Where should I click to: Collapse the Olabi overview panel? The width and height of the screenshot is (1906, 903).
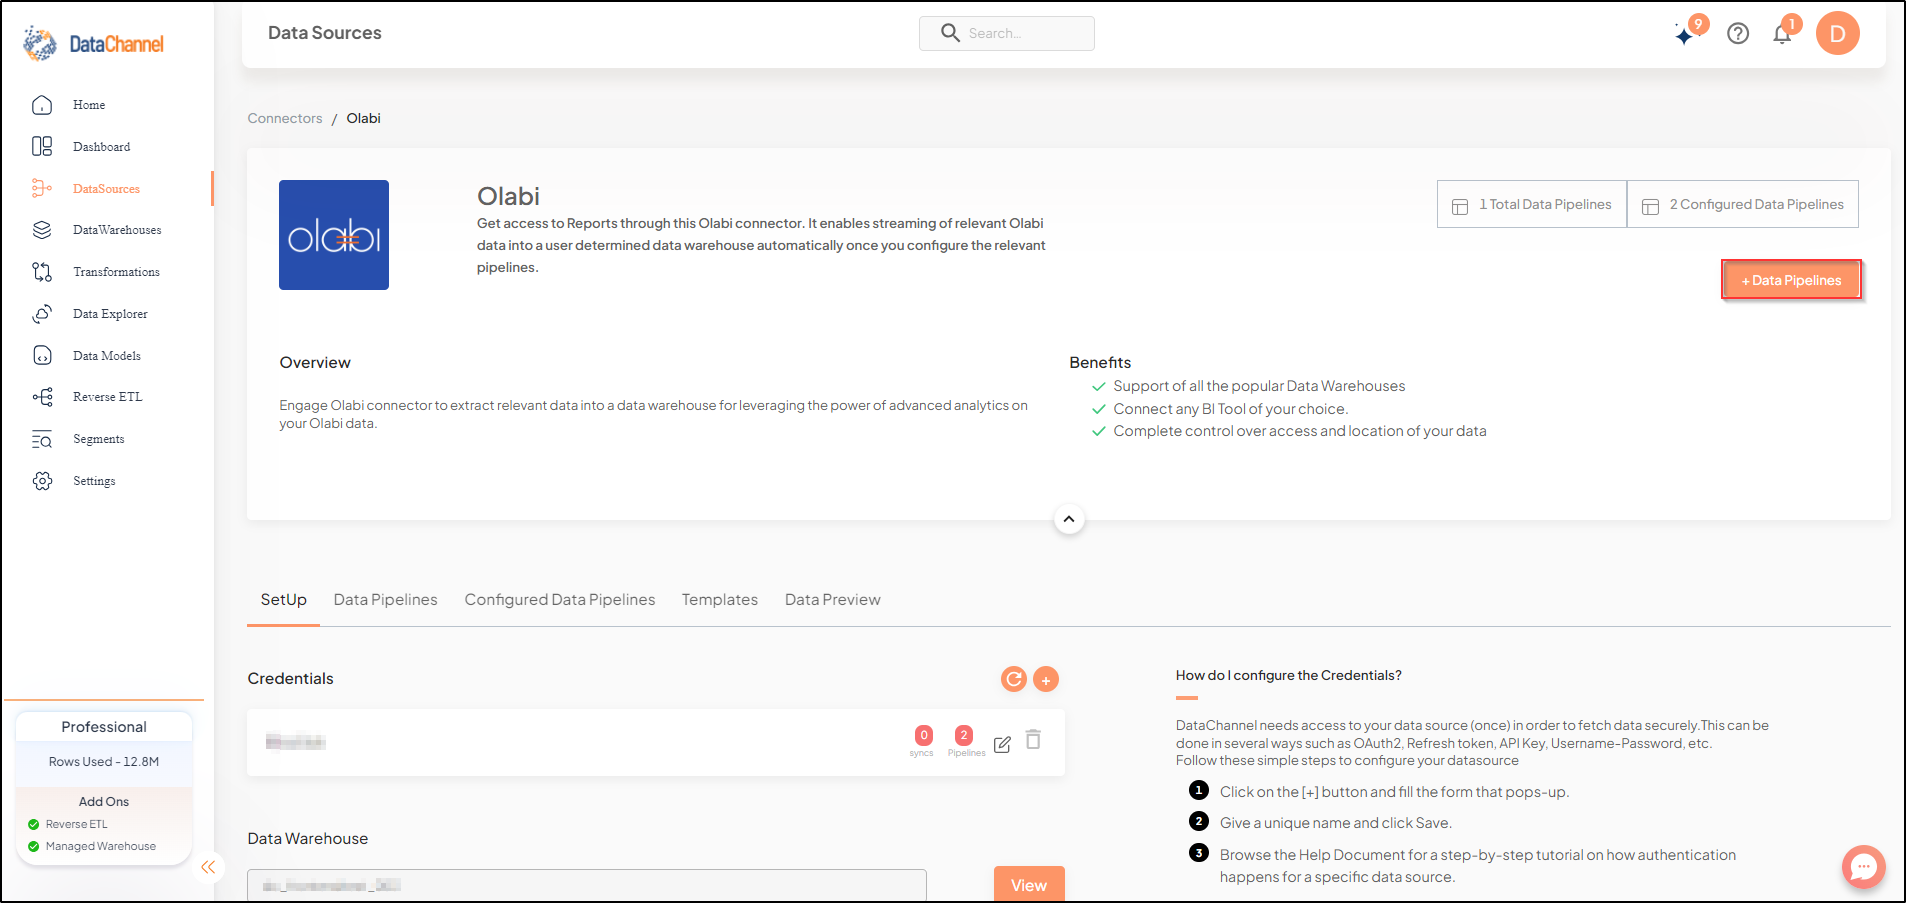[1069, 519]
